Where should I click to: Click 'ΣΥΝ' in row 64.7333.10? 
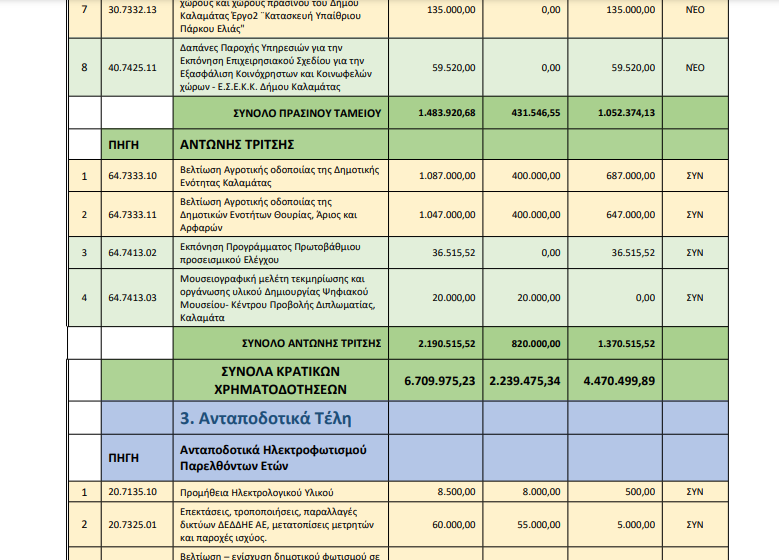pos(695,176)
